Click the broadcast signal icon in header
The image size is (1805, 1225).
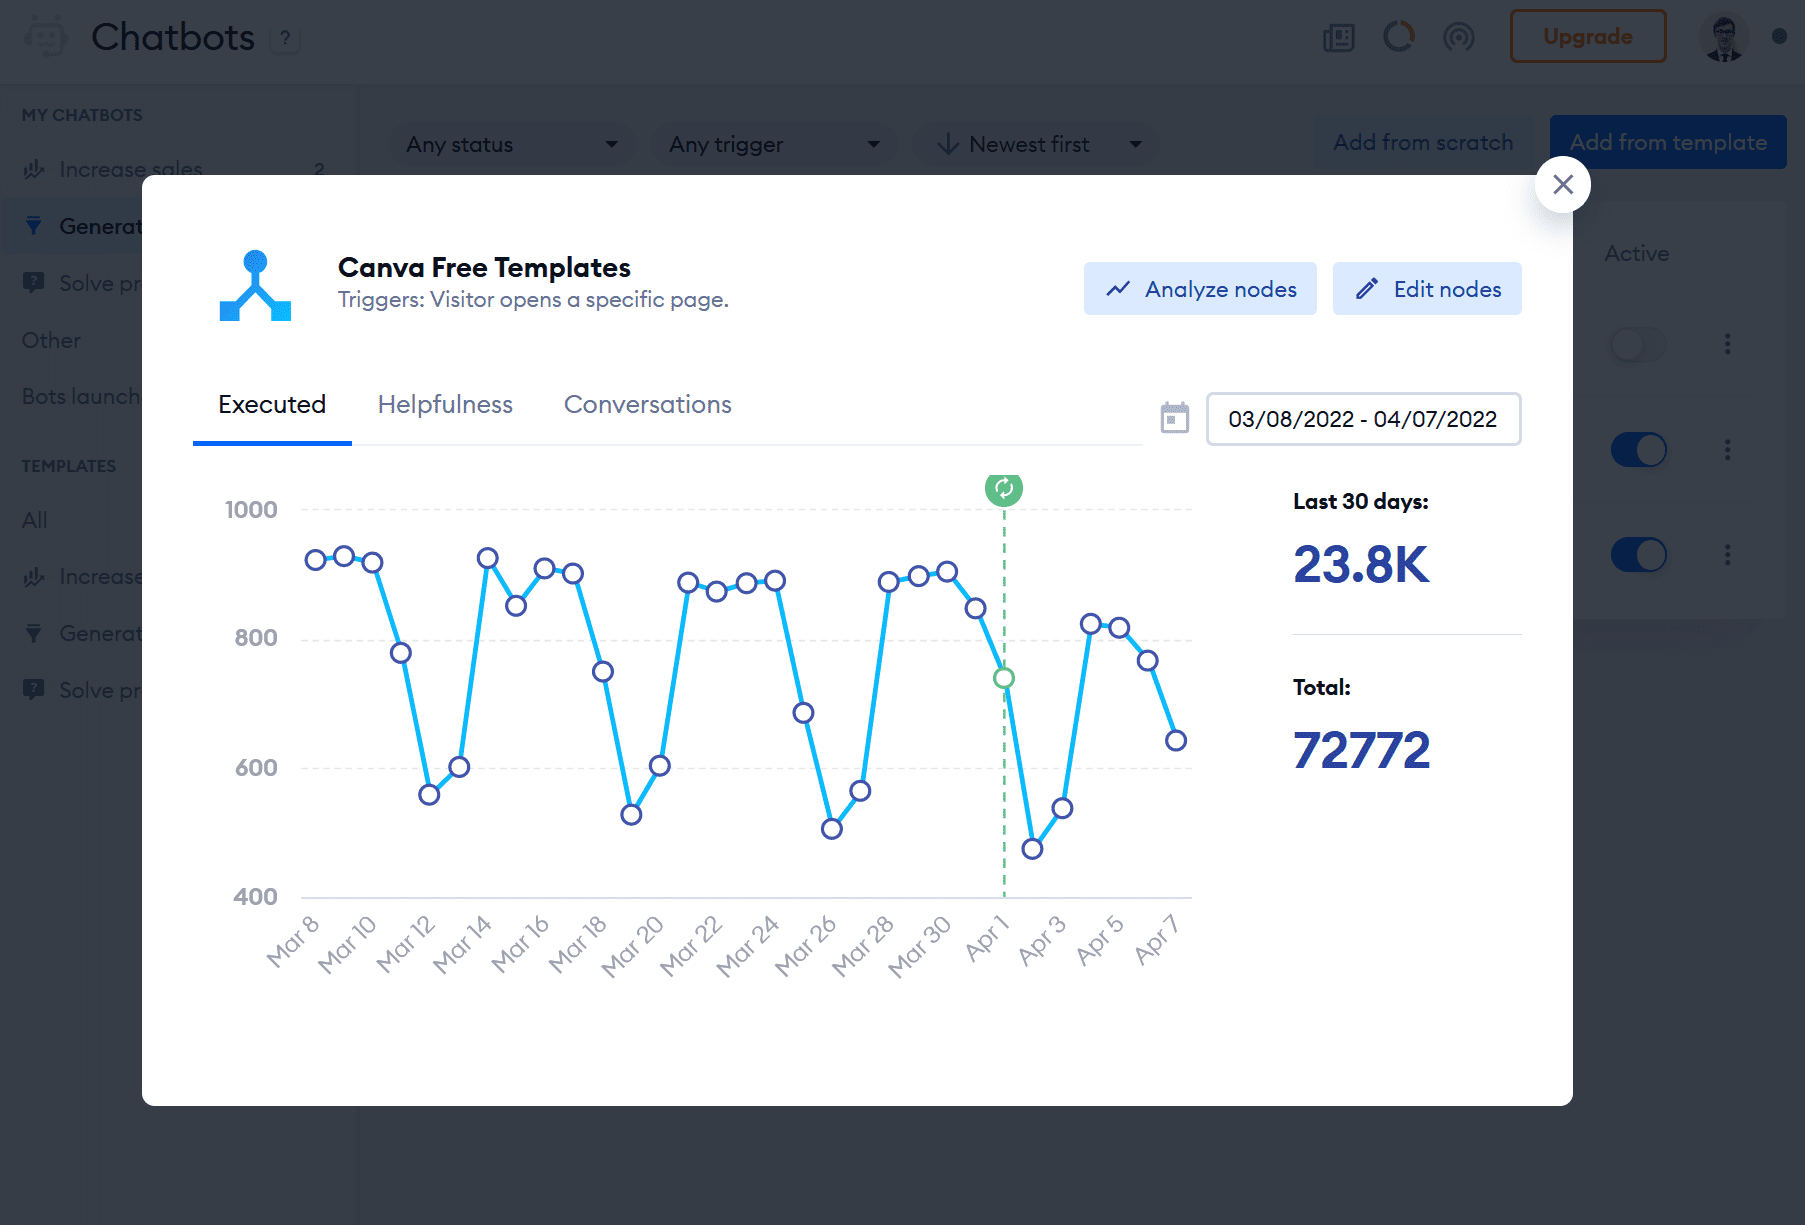coord(1459,38)
